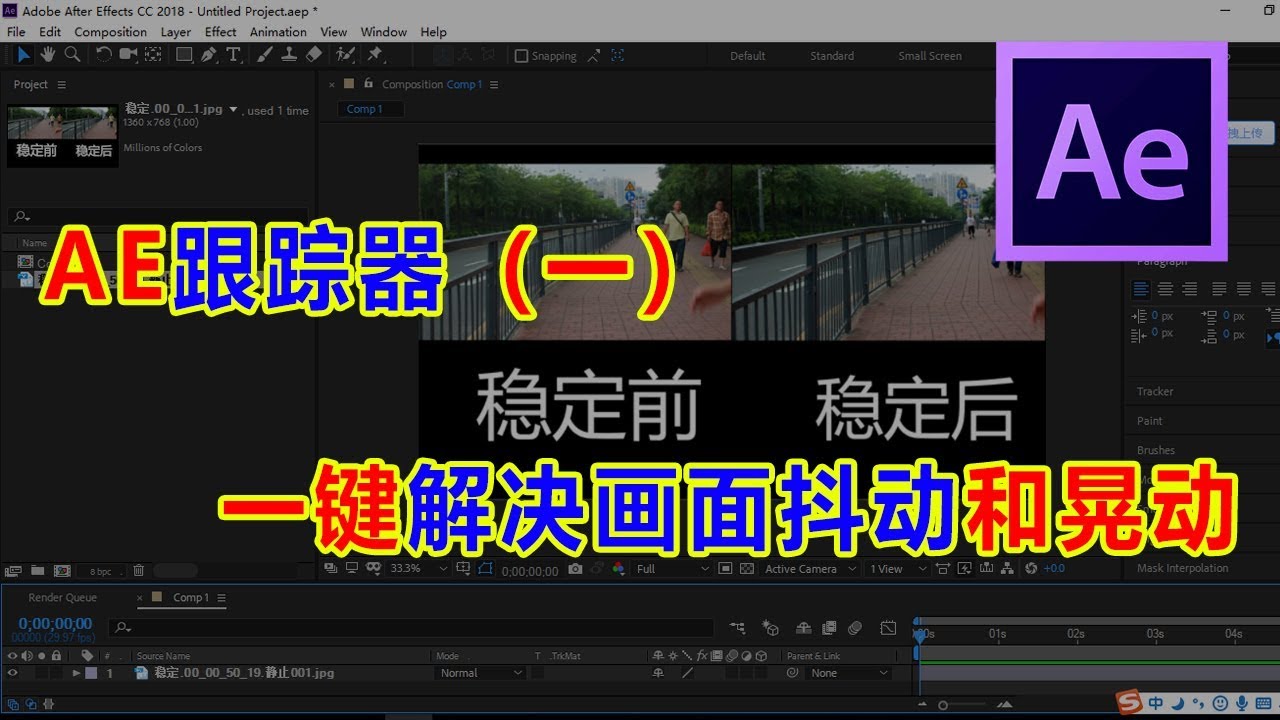
Task: Reset exposure icon in viewer footer
Action: pos(1032,568)
